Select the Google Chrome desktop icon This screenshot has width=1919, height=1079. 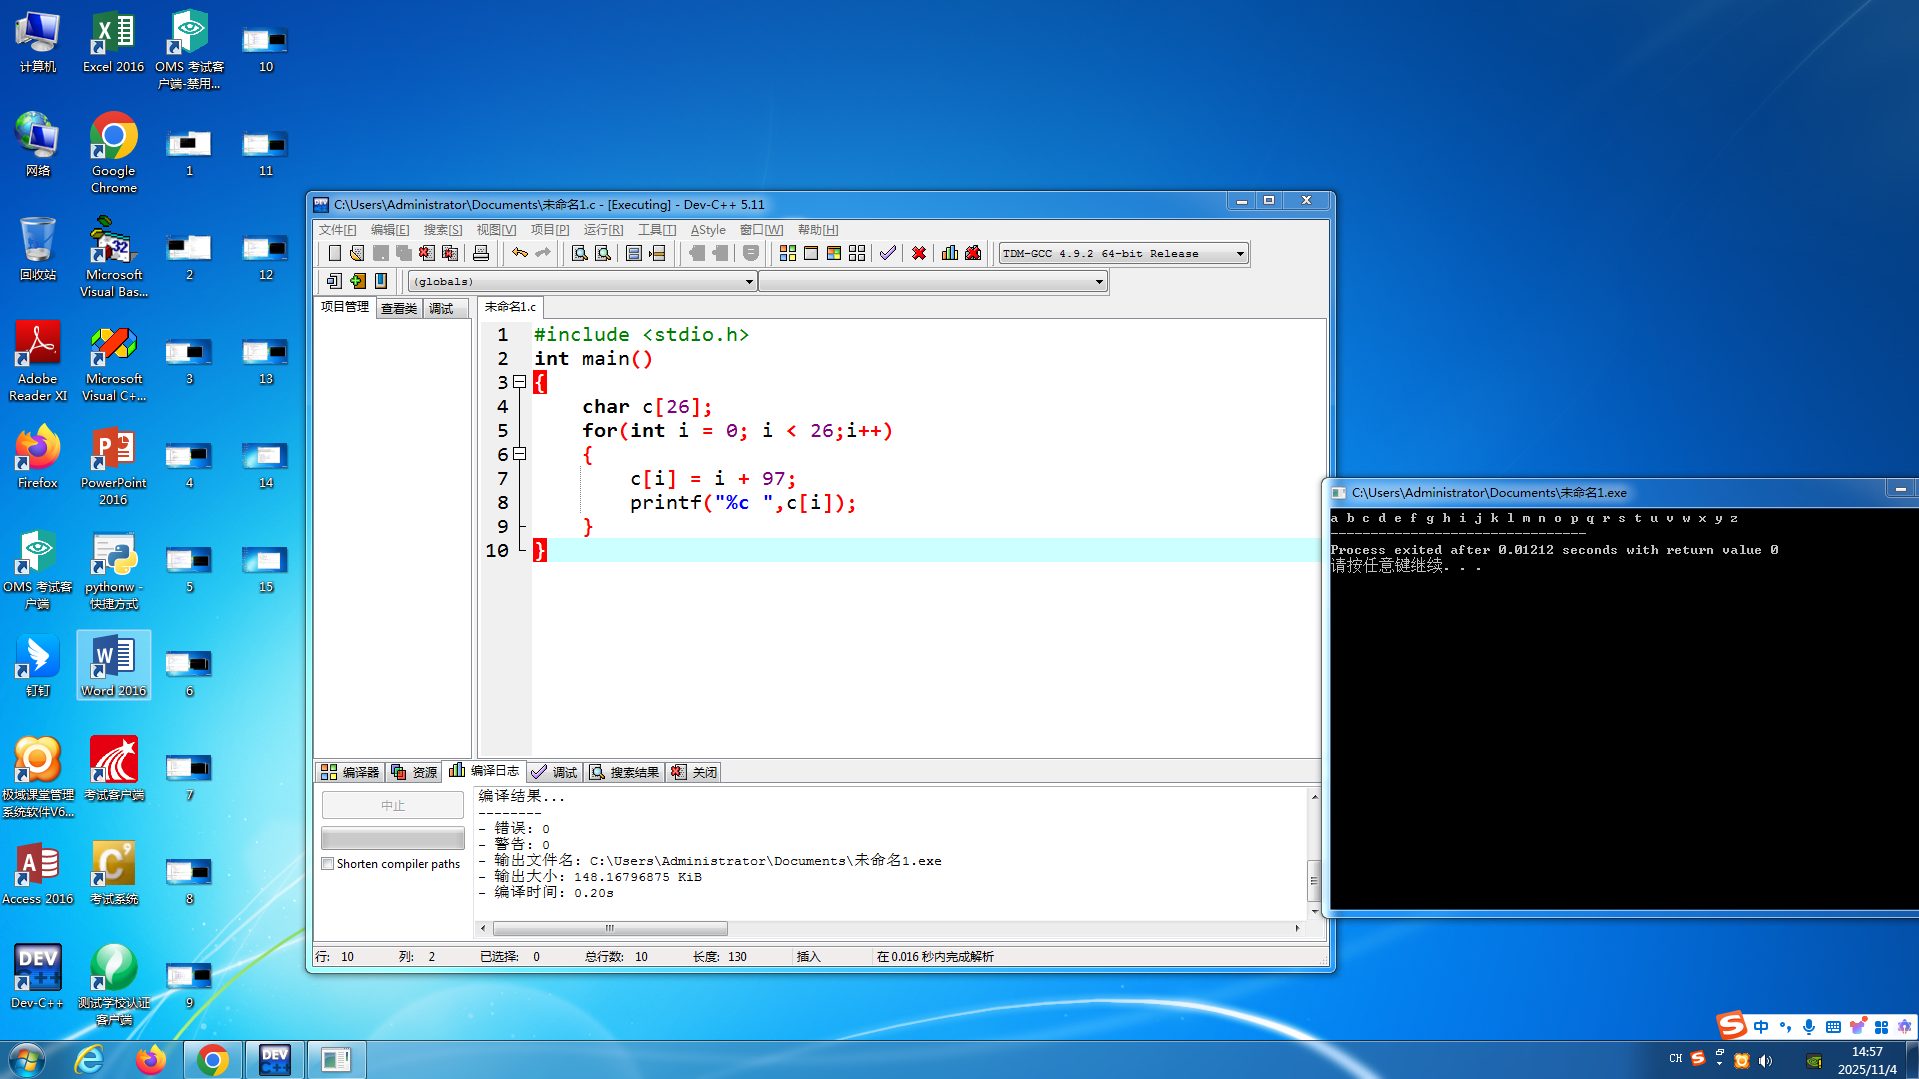(114, 153)
